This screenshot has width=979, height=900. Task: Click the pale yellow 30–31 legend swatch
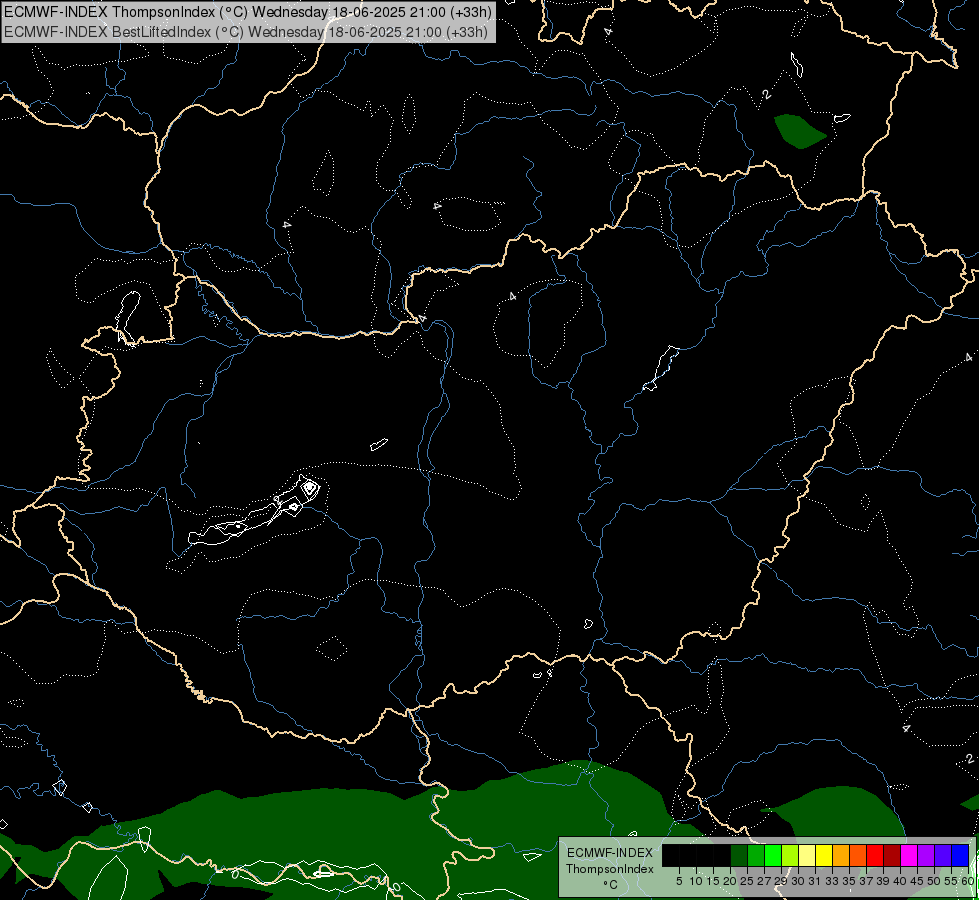coord(807,855)
